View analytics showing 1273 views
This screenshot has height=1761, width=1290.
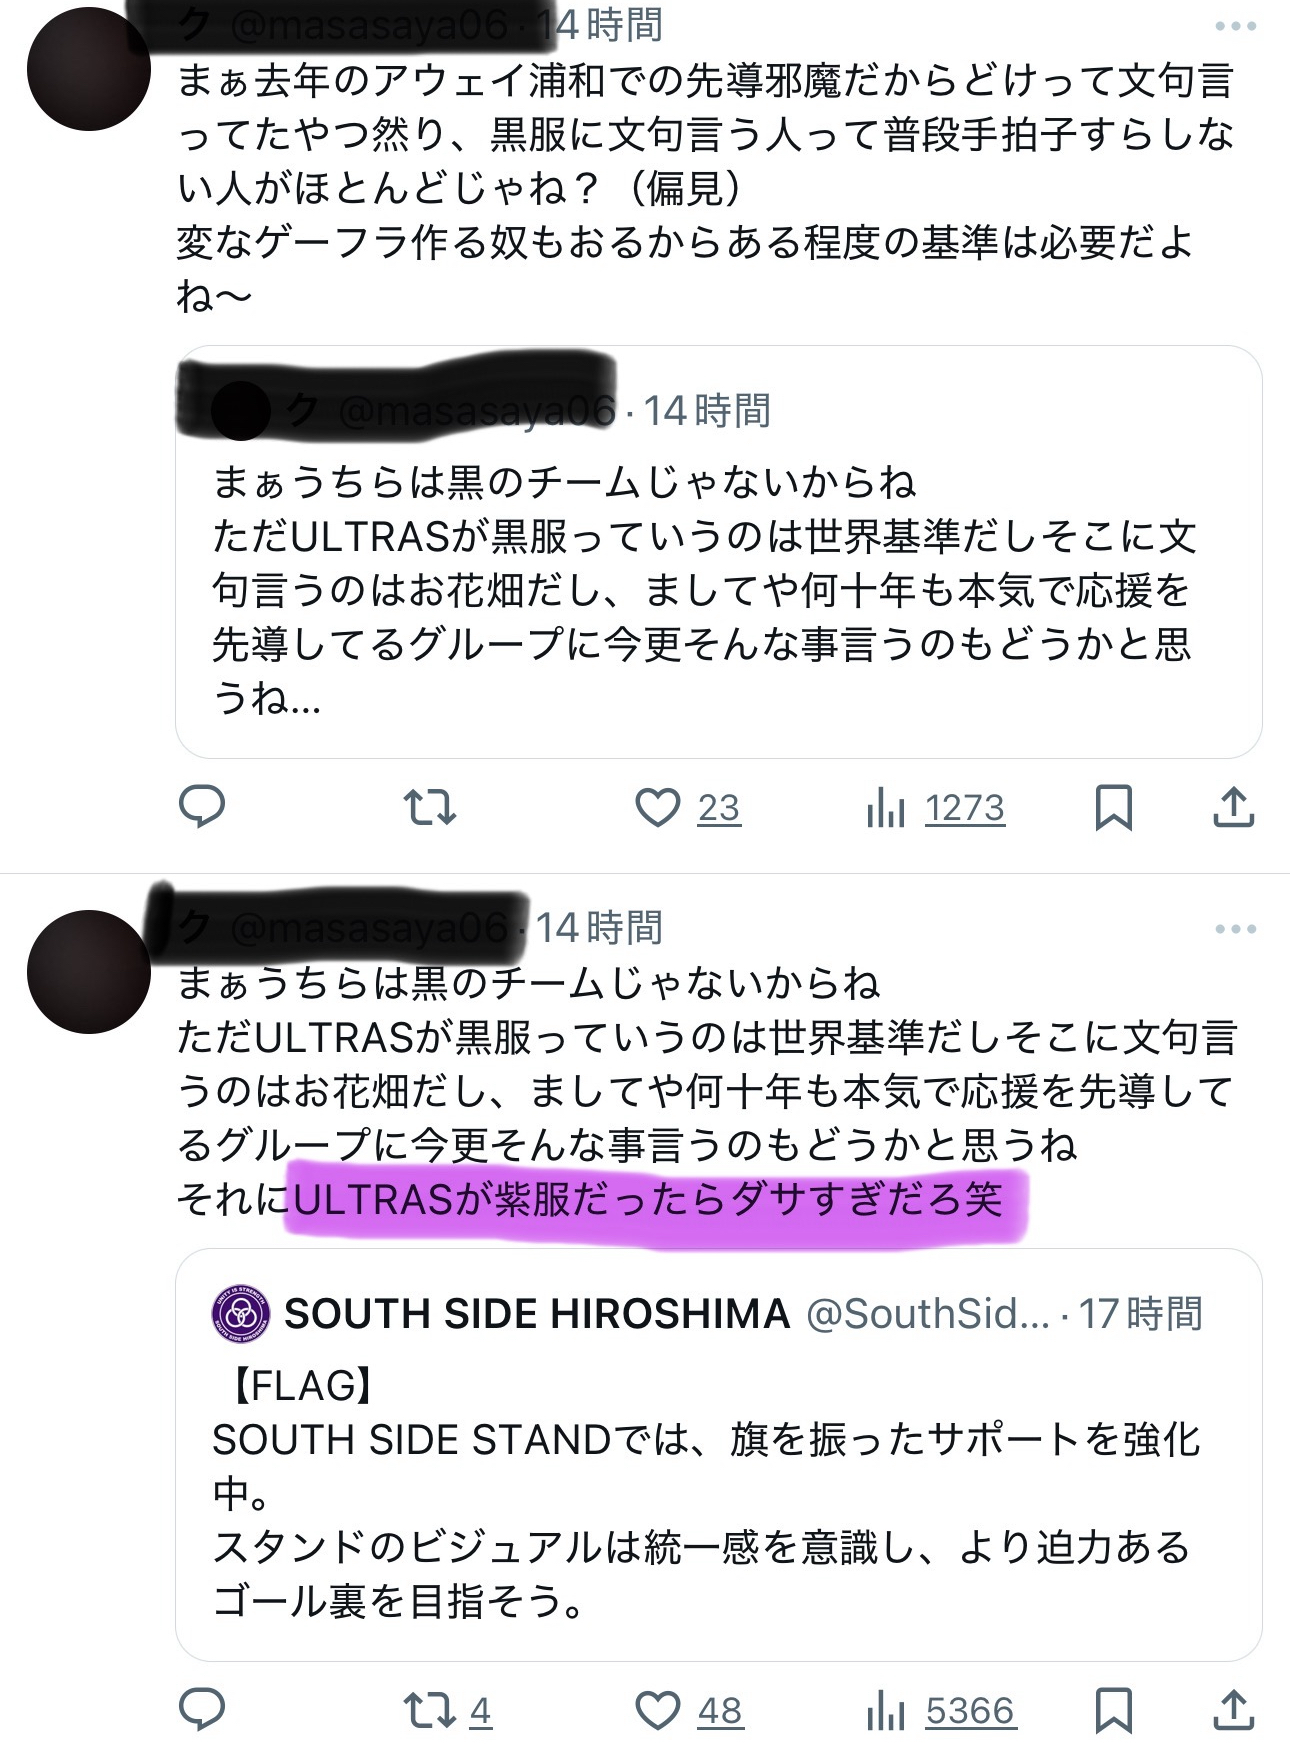click(935, 808)
